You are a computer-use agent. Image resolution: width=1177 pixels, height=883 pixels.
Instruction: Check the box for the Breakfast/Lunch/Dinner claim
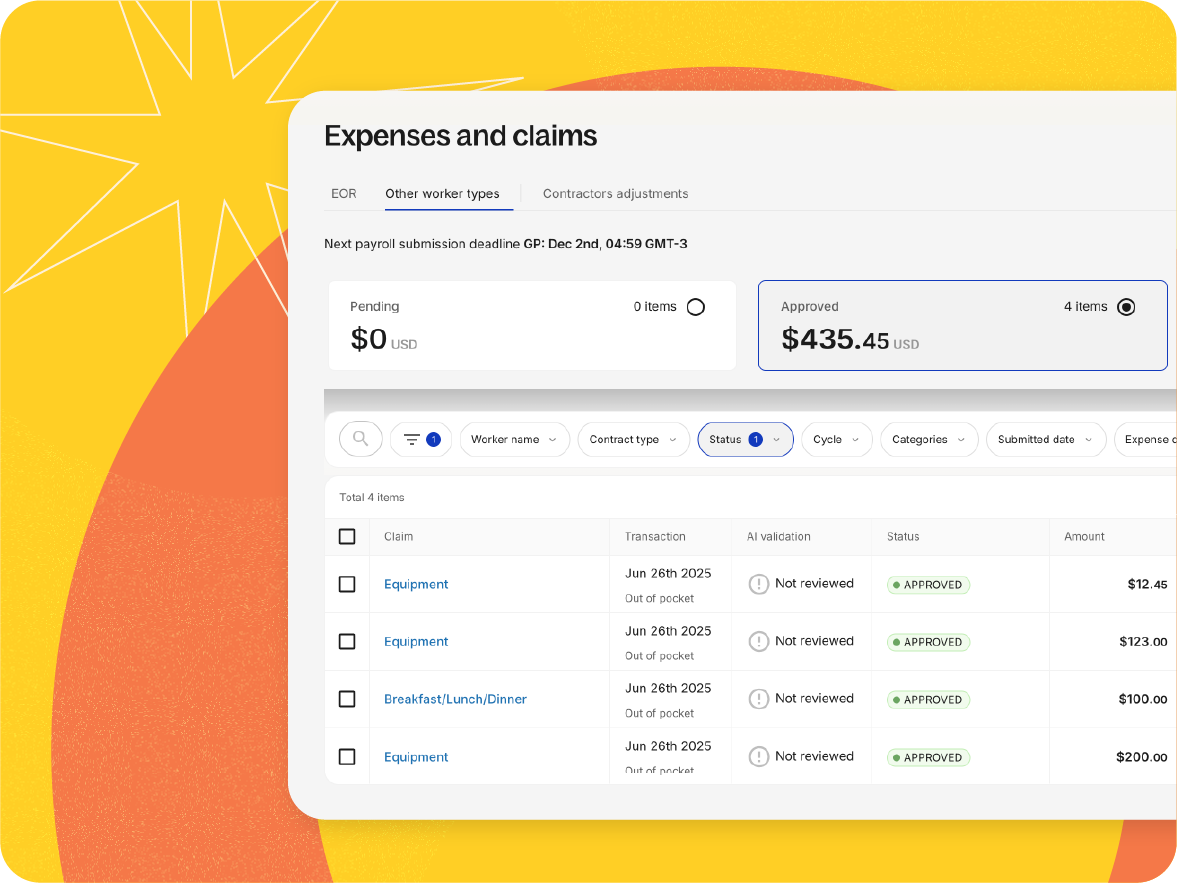tap(347, 699)
